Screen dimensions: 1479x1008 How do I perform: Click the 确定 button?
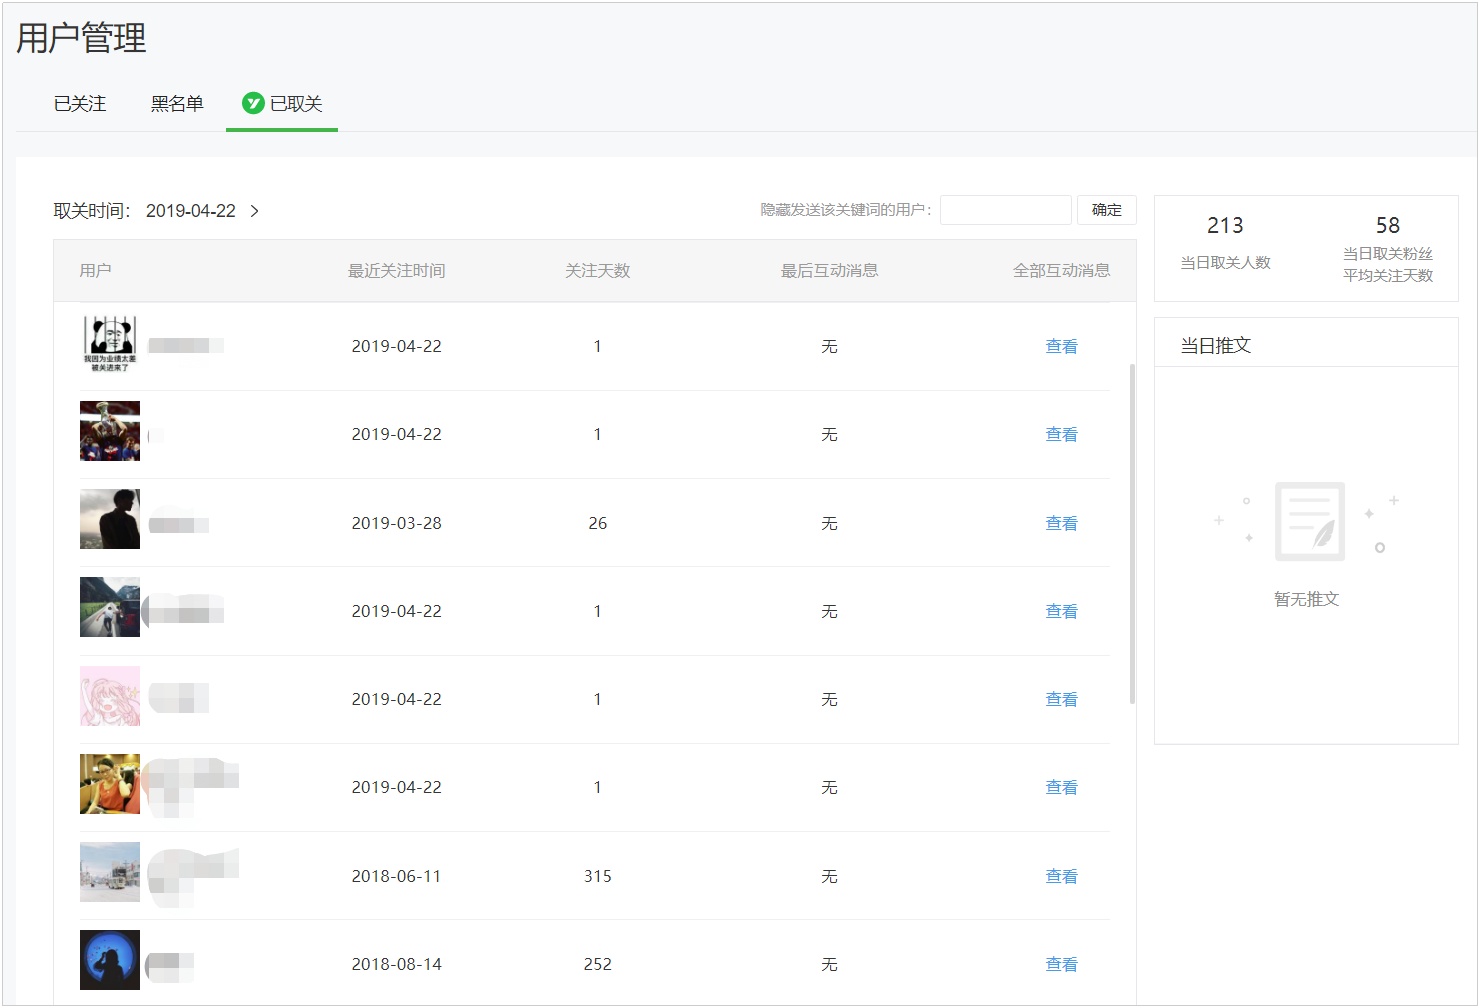[1106, 210]
